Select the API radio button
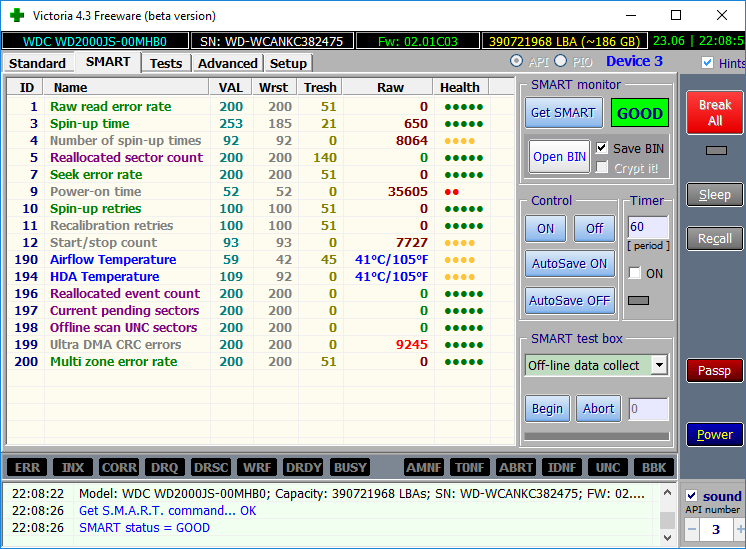Viewport: 746px width, 549px height. (516, 61)
